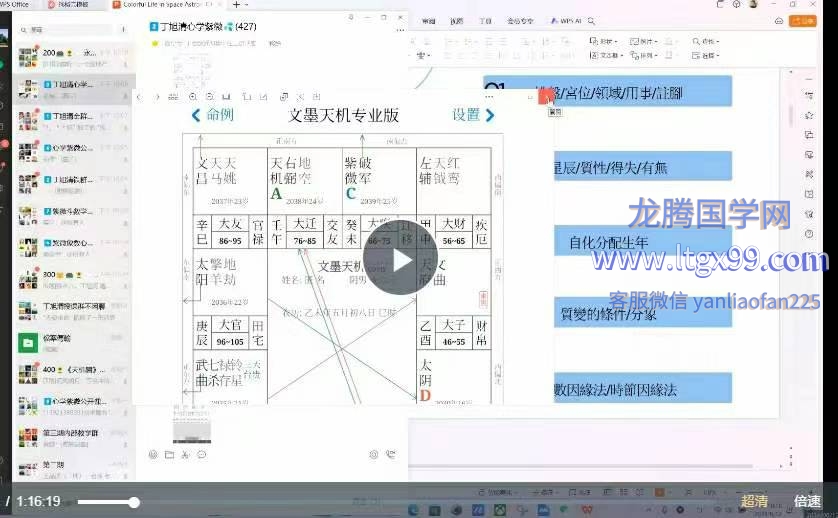Open the chat three-dot more menu

[400, 30]
